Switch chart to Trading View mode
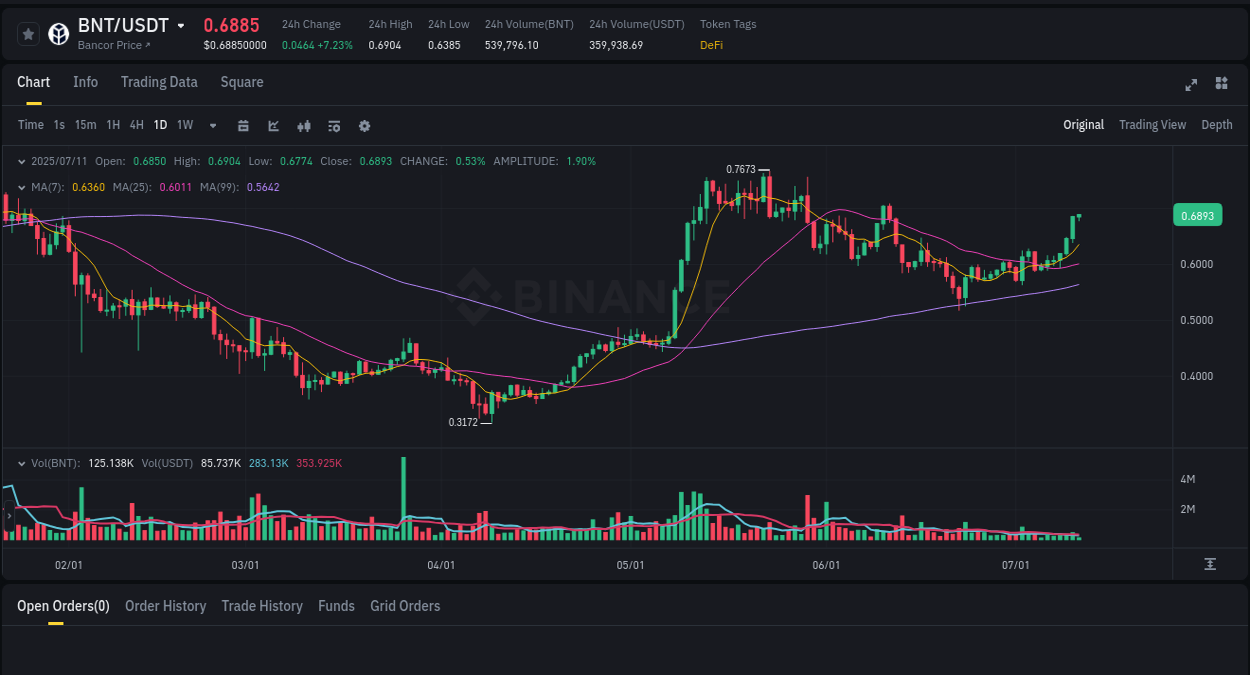 coord(1152,125)
